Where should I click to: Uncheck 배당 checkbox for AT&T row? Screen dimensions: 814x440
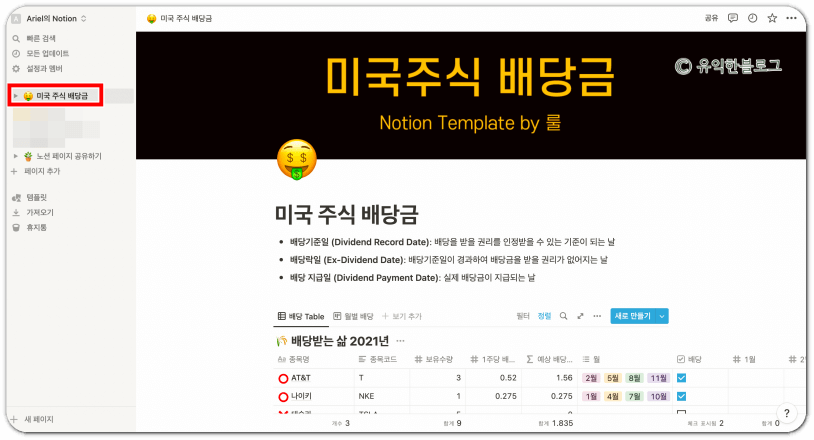tap(682, 378)
